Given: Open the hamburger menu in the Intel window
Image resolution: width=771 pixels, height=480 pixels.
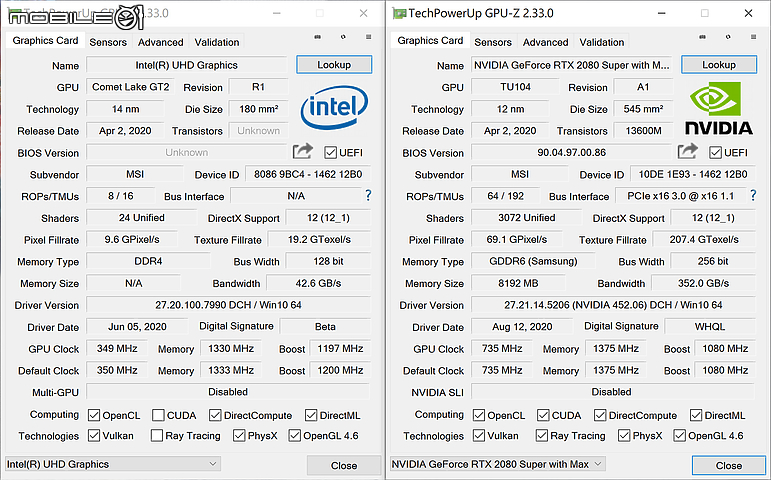Looking at the screenshot, I should 368,37.
